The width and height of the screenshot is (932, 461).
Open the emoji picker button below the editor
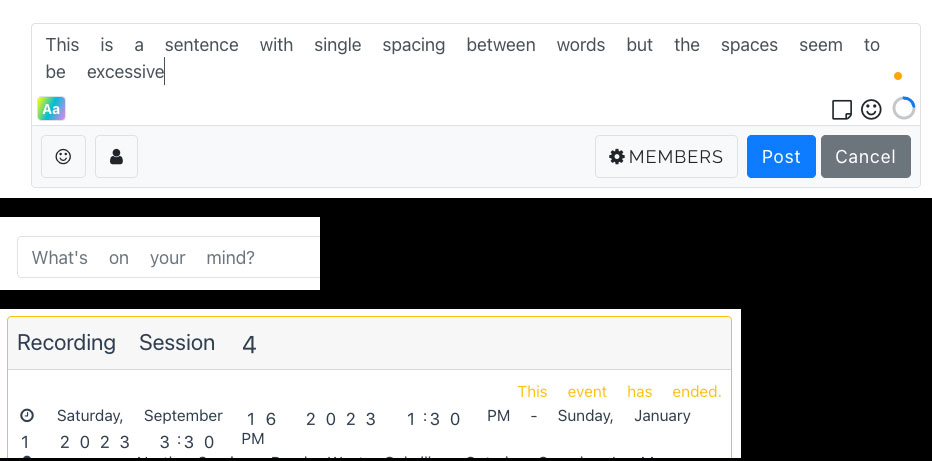coord(63,156)
